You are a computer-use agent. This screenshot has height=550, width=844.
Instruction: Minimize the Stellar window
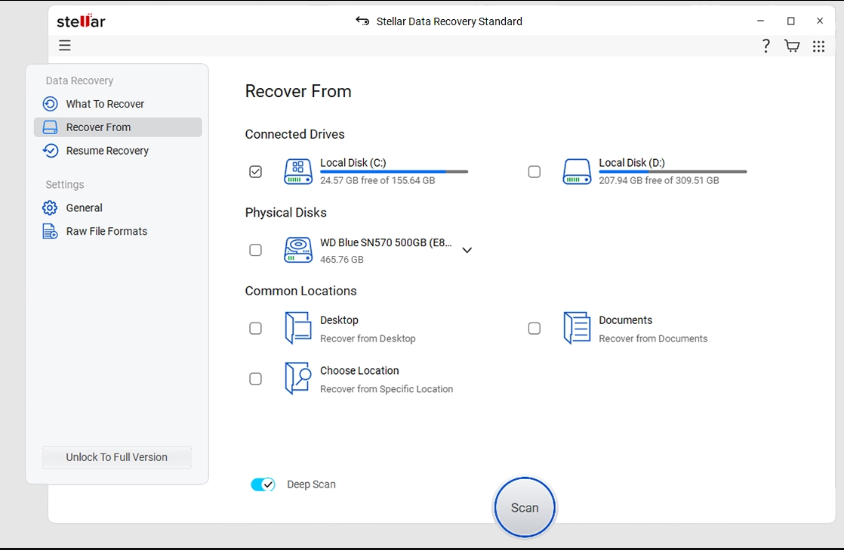click(x=761, y=21)
